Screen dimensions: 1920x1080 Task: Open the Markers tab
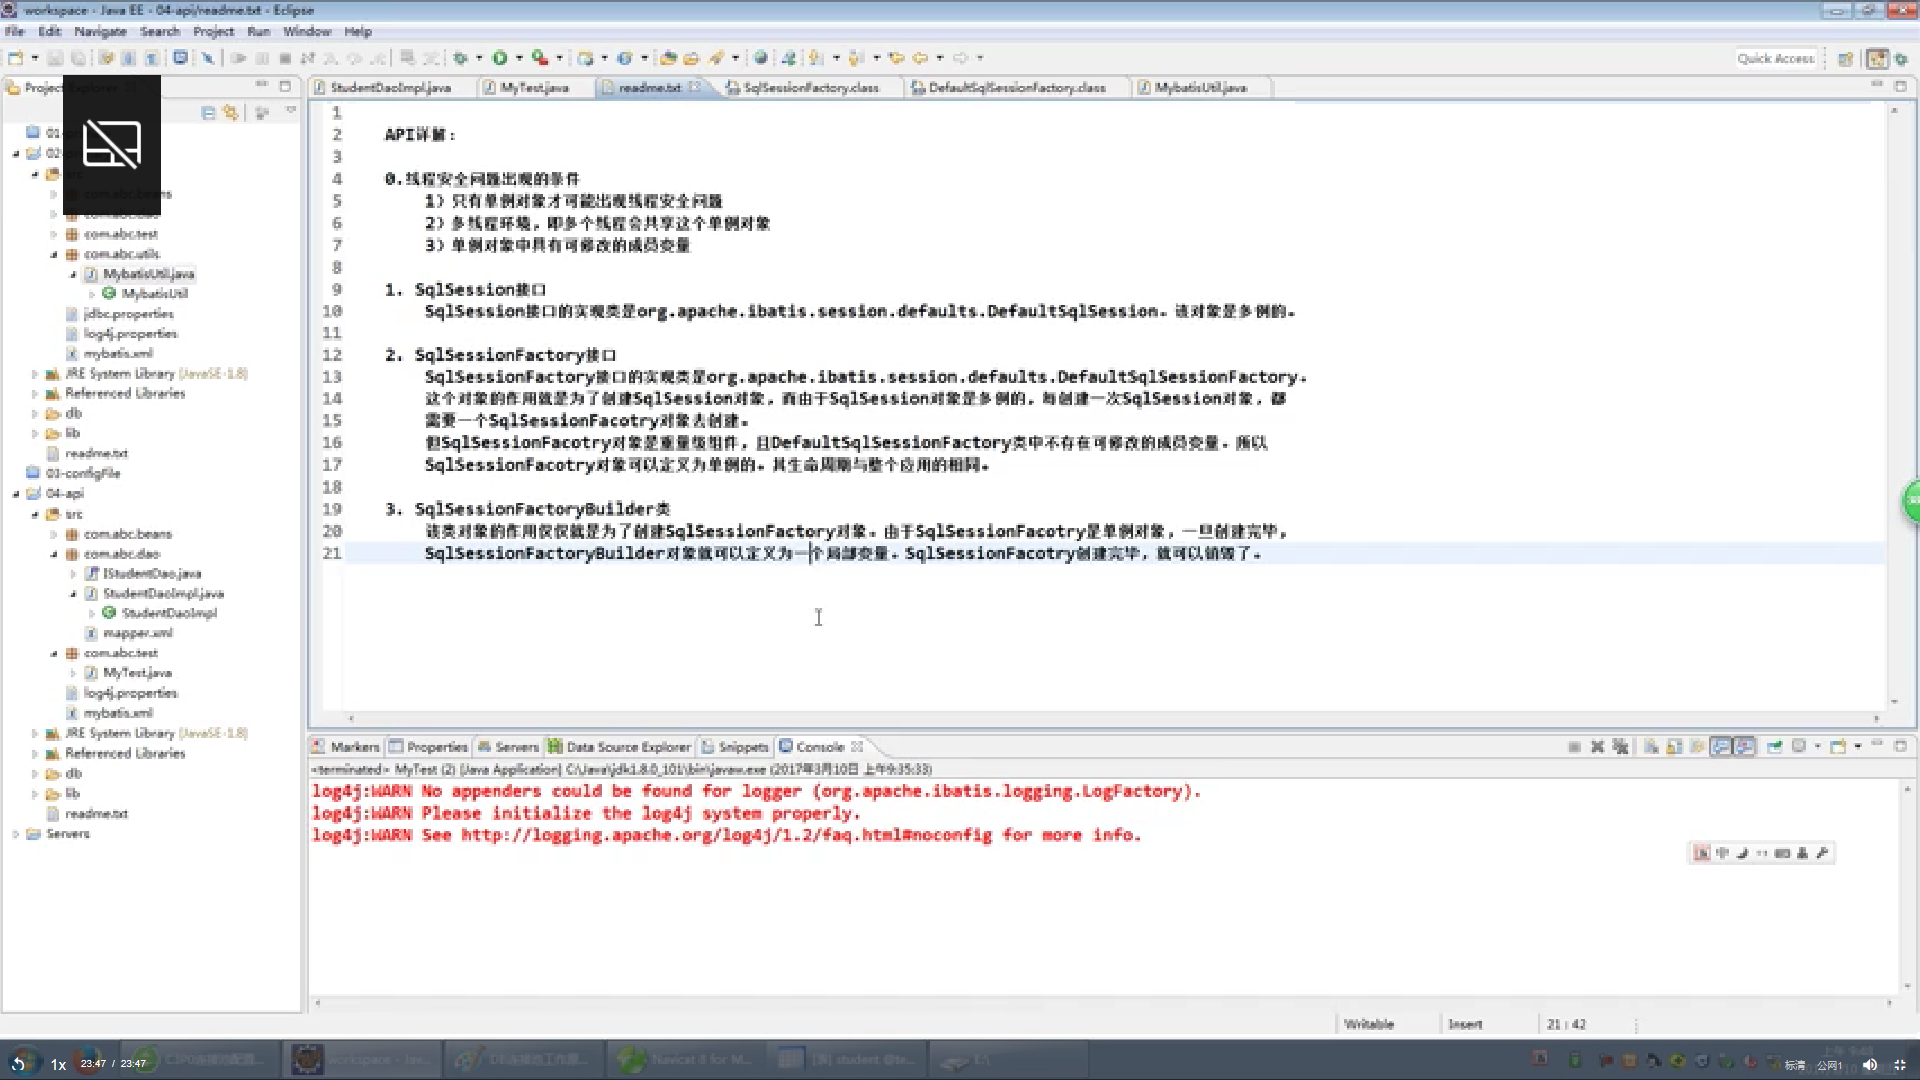pyautogui.click(x=346, y=747)
